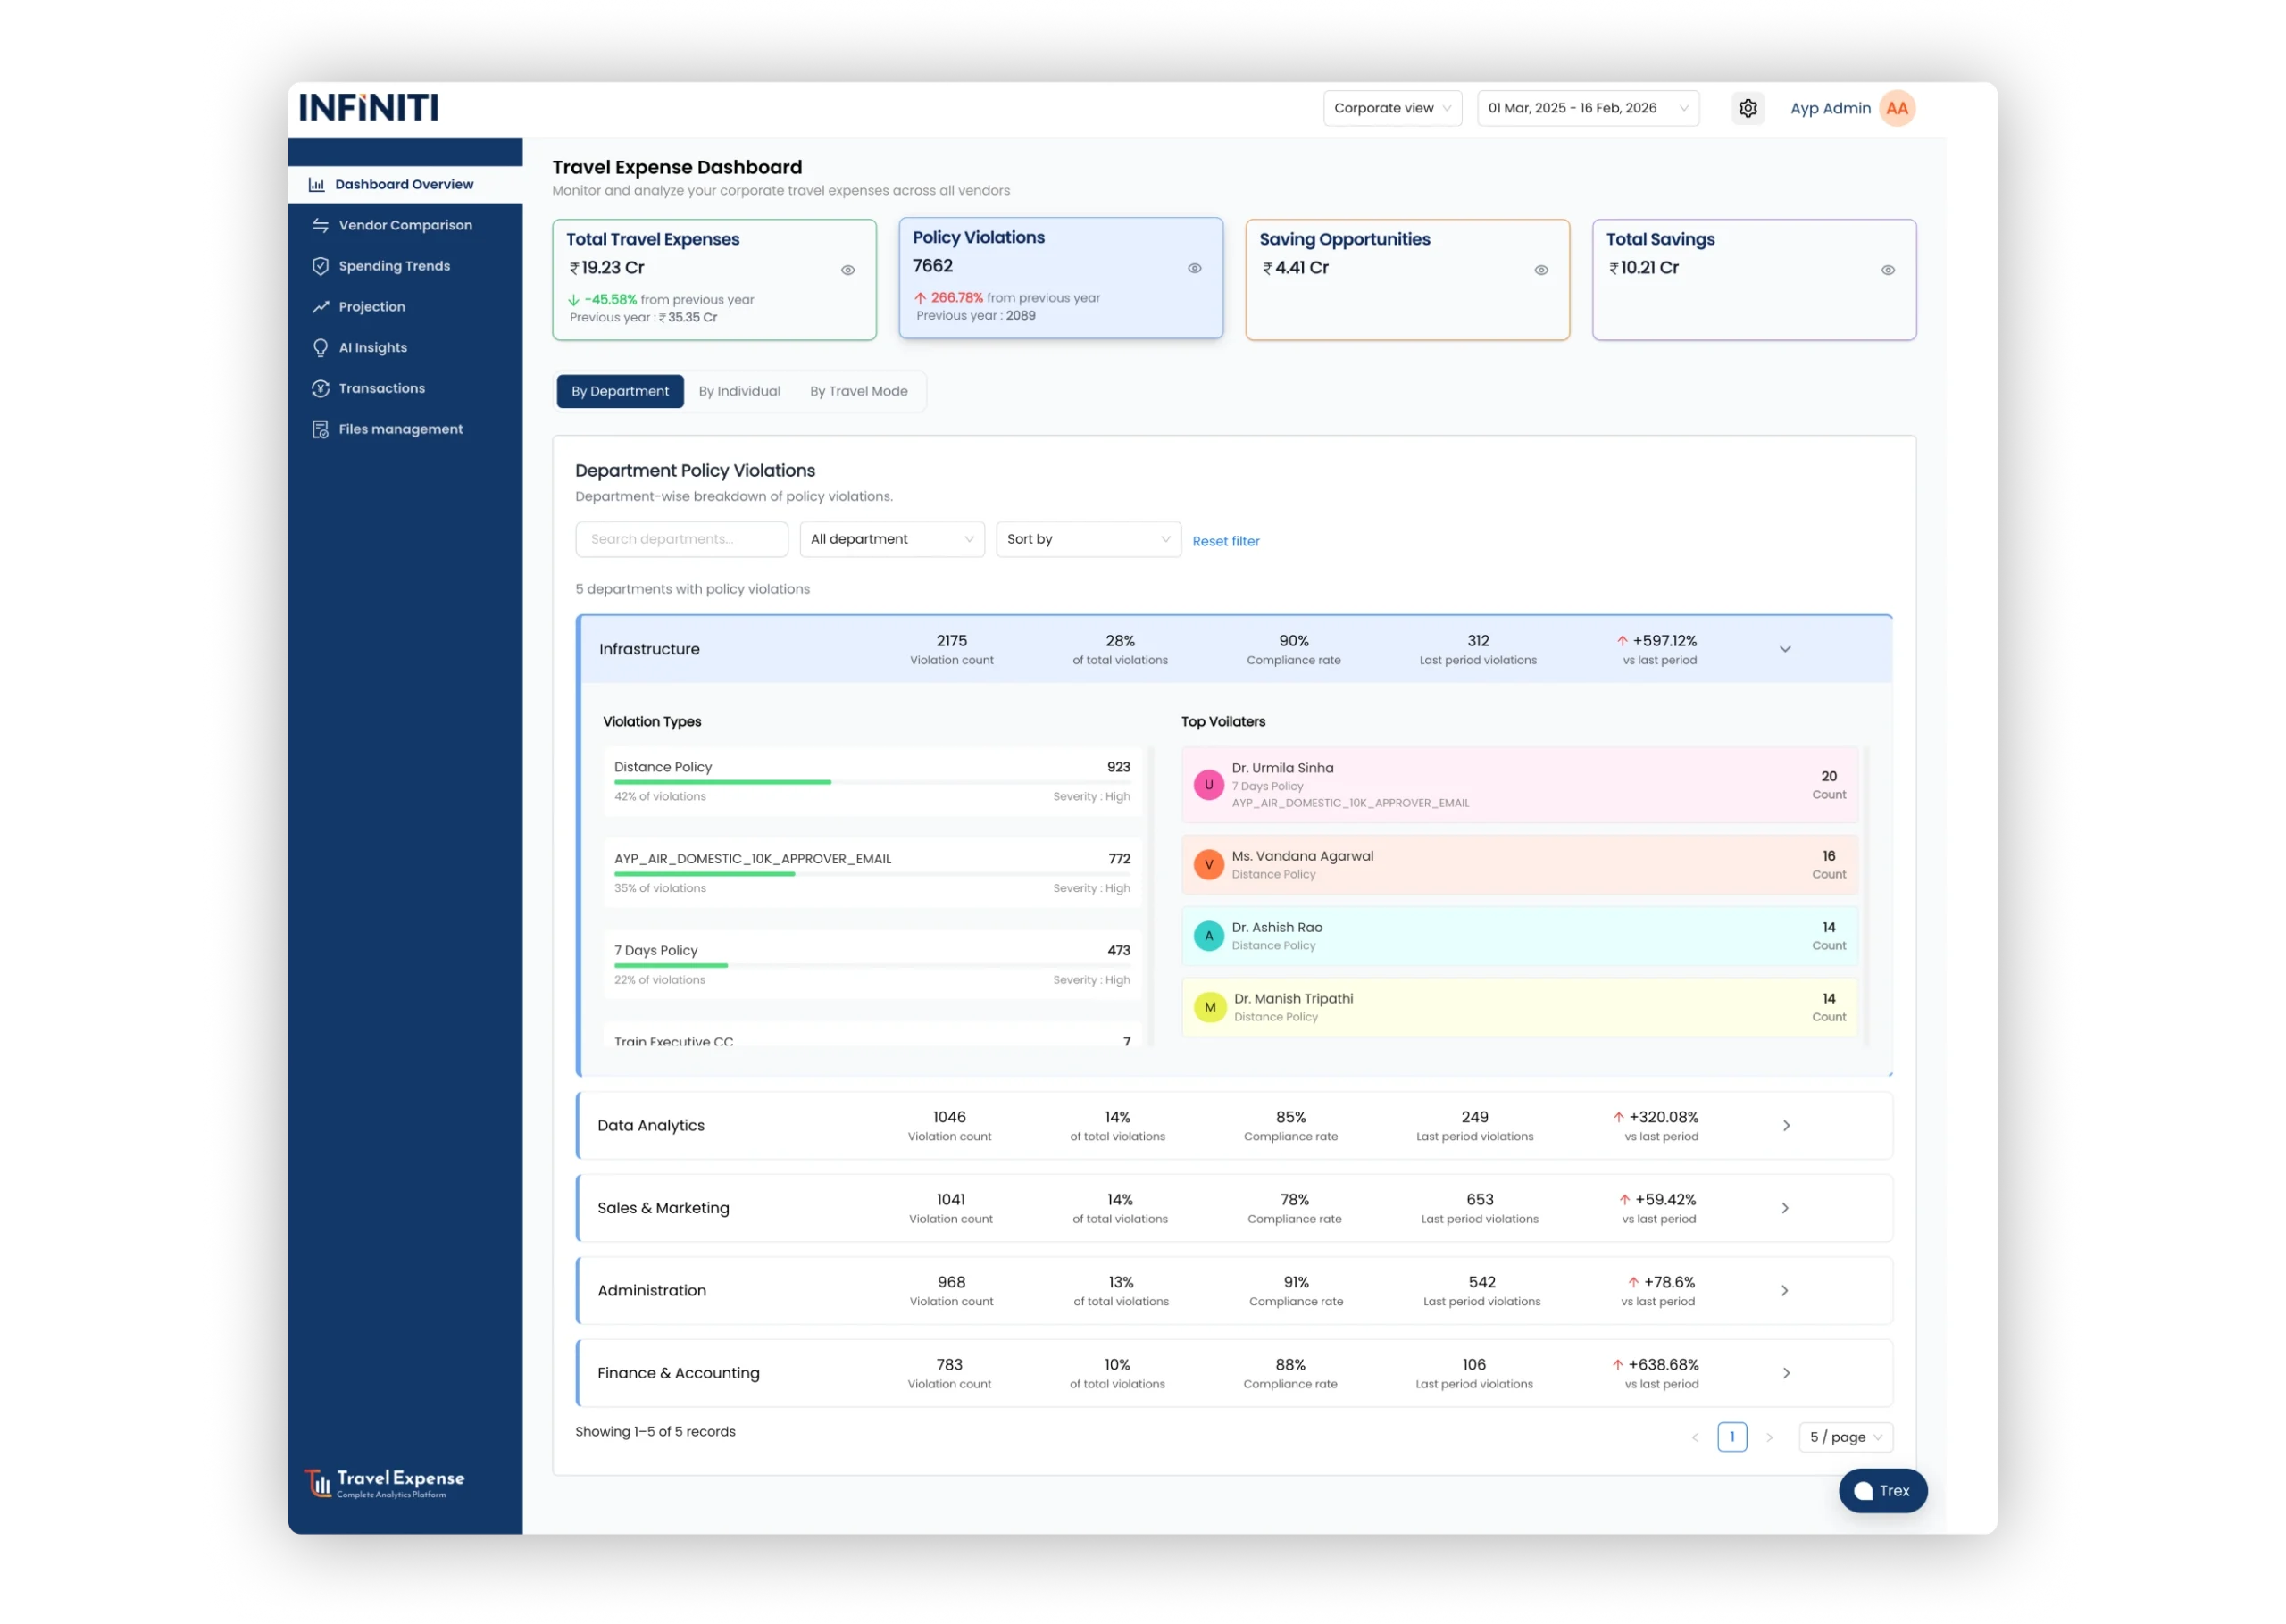Hide the Policy Violations amount via its eye icon
2286x1624 pixels.
[x=1194, y=268]
